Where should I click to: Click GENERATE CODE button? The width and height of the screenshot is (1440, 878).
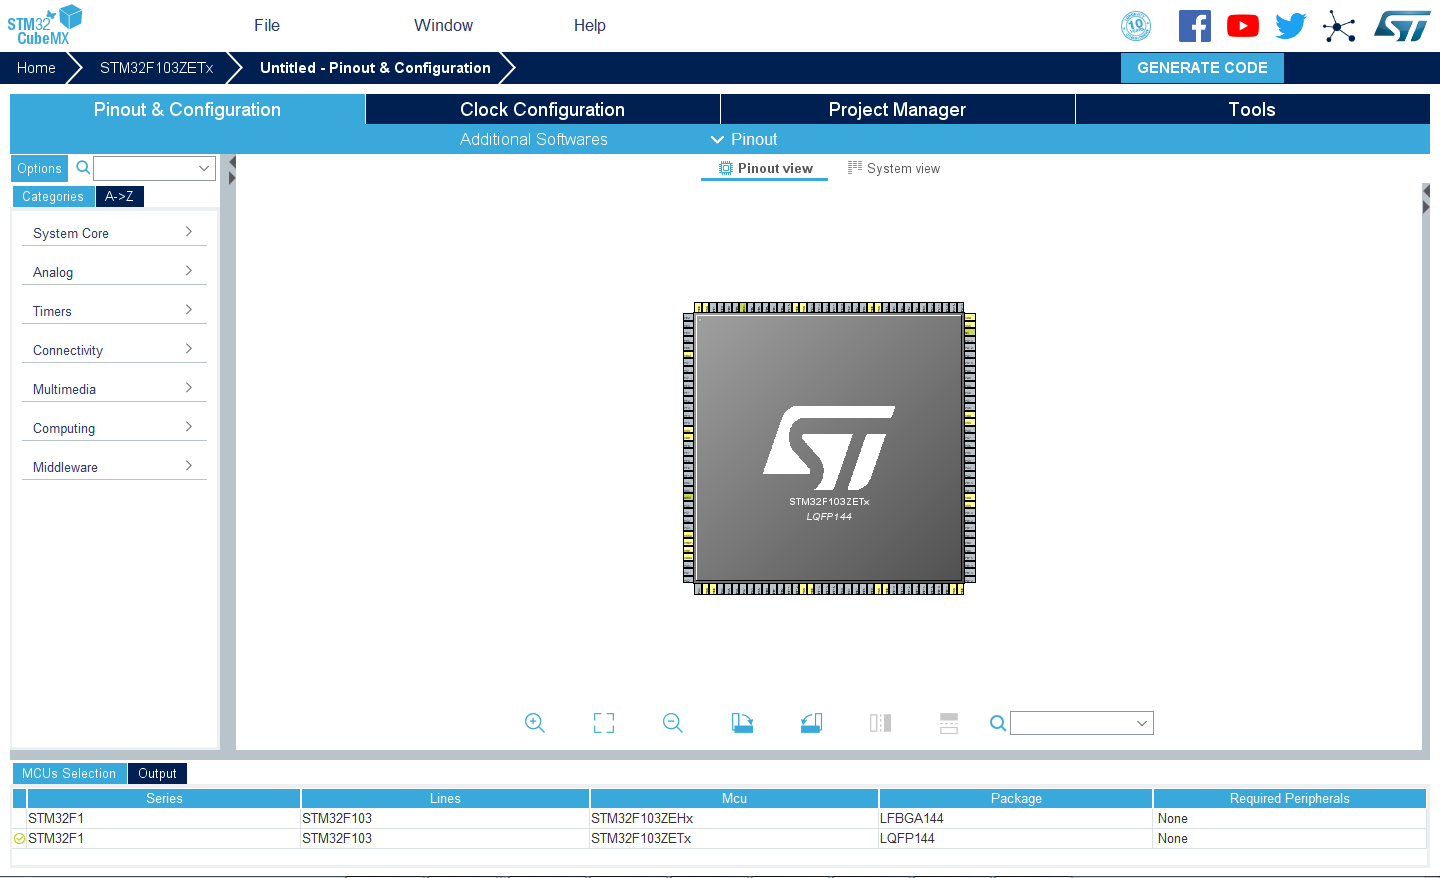[1202, 67]
